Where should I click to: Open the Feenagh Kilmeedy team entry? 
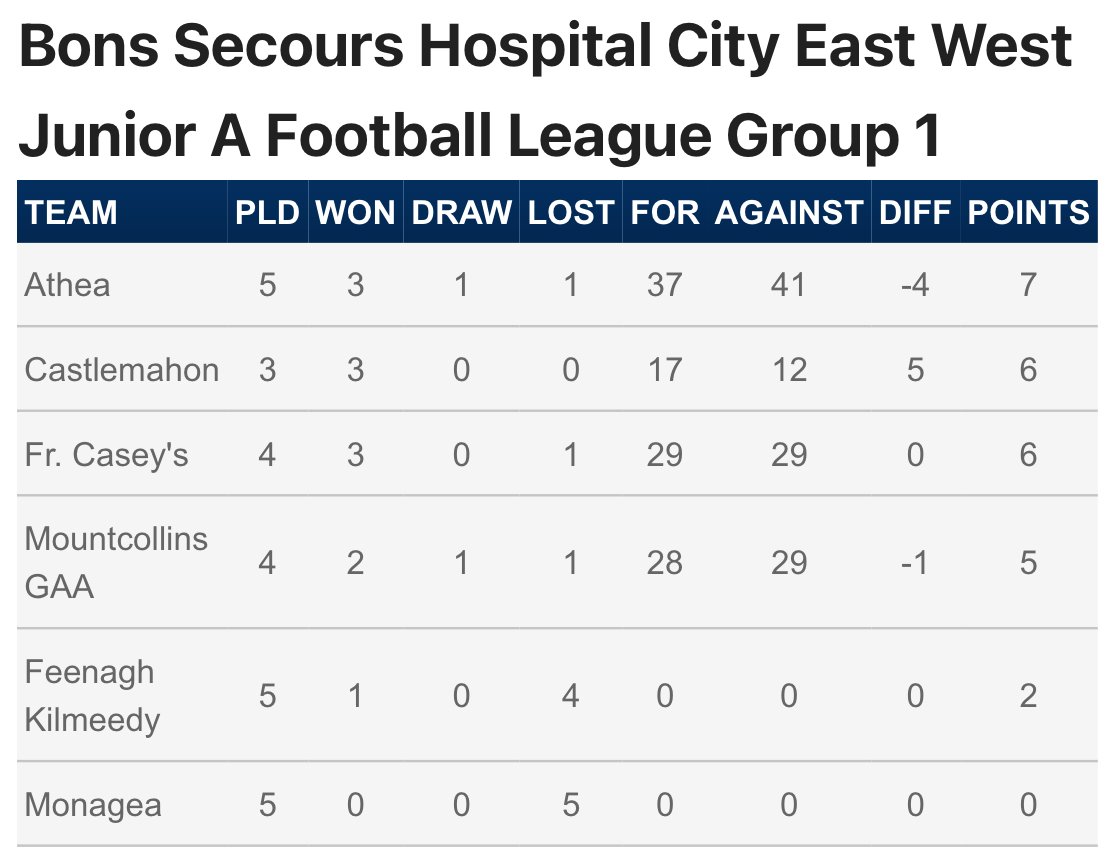[x=92, y=696]
